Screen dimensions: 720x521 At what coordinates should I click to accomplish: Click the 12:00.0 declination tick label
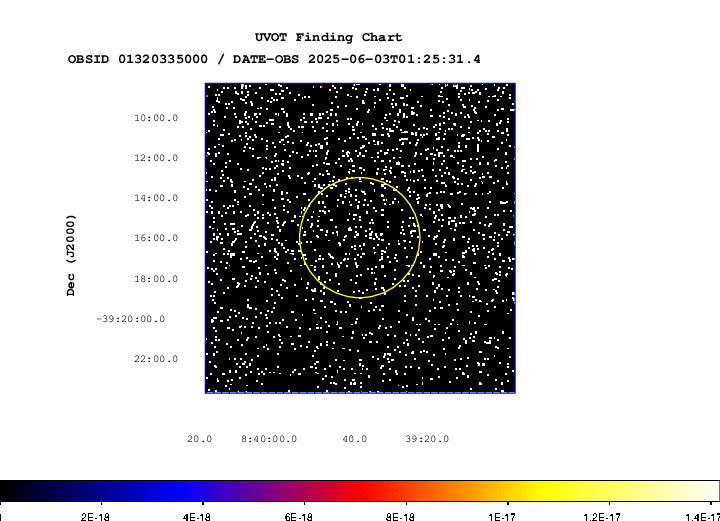click(x=156, y=158)
